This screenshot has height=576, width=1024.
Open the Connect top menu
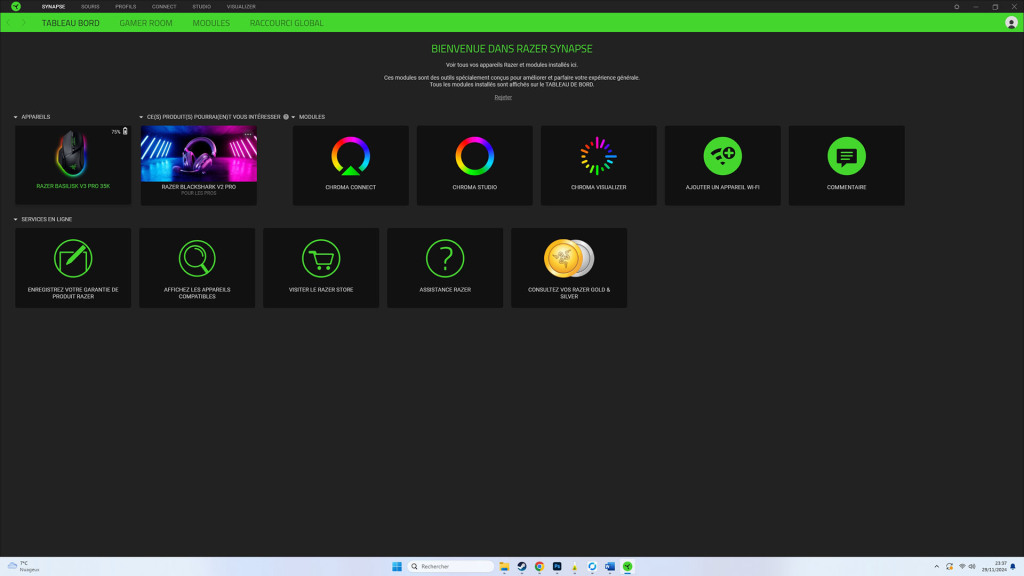(164, 7)
